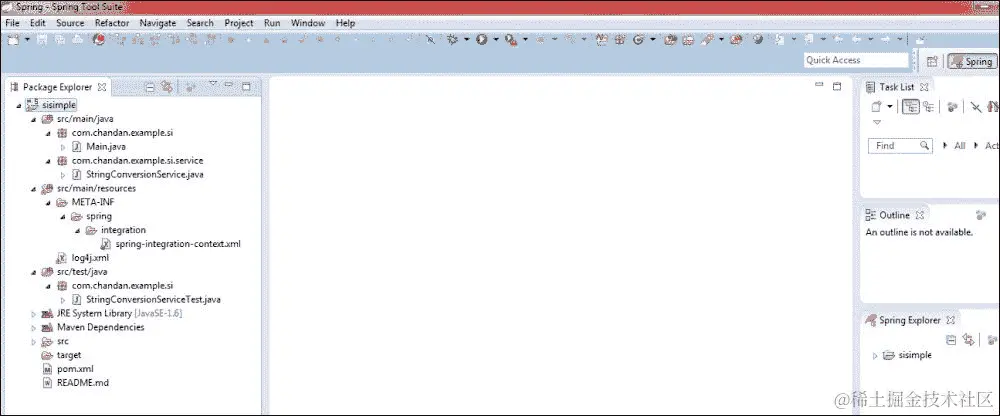Click the New Task icon in Task List
The width and height of the screenshot is (1000, 416).
[877, 107]
